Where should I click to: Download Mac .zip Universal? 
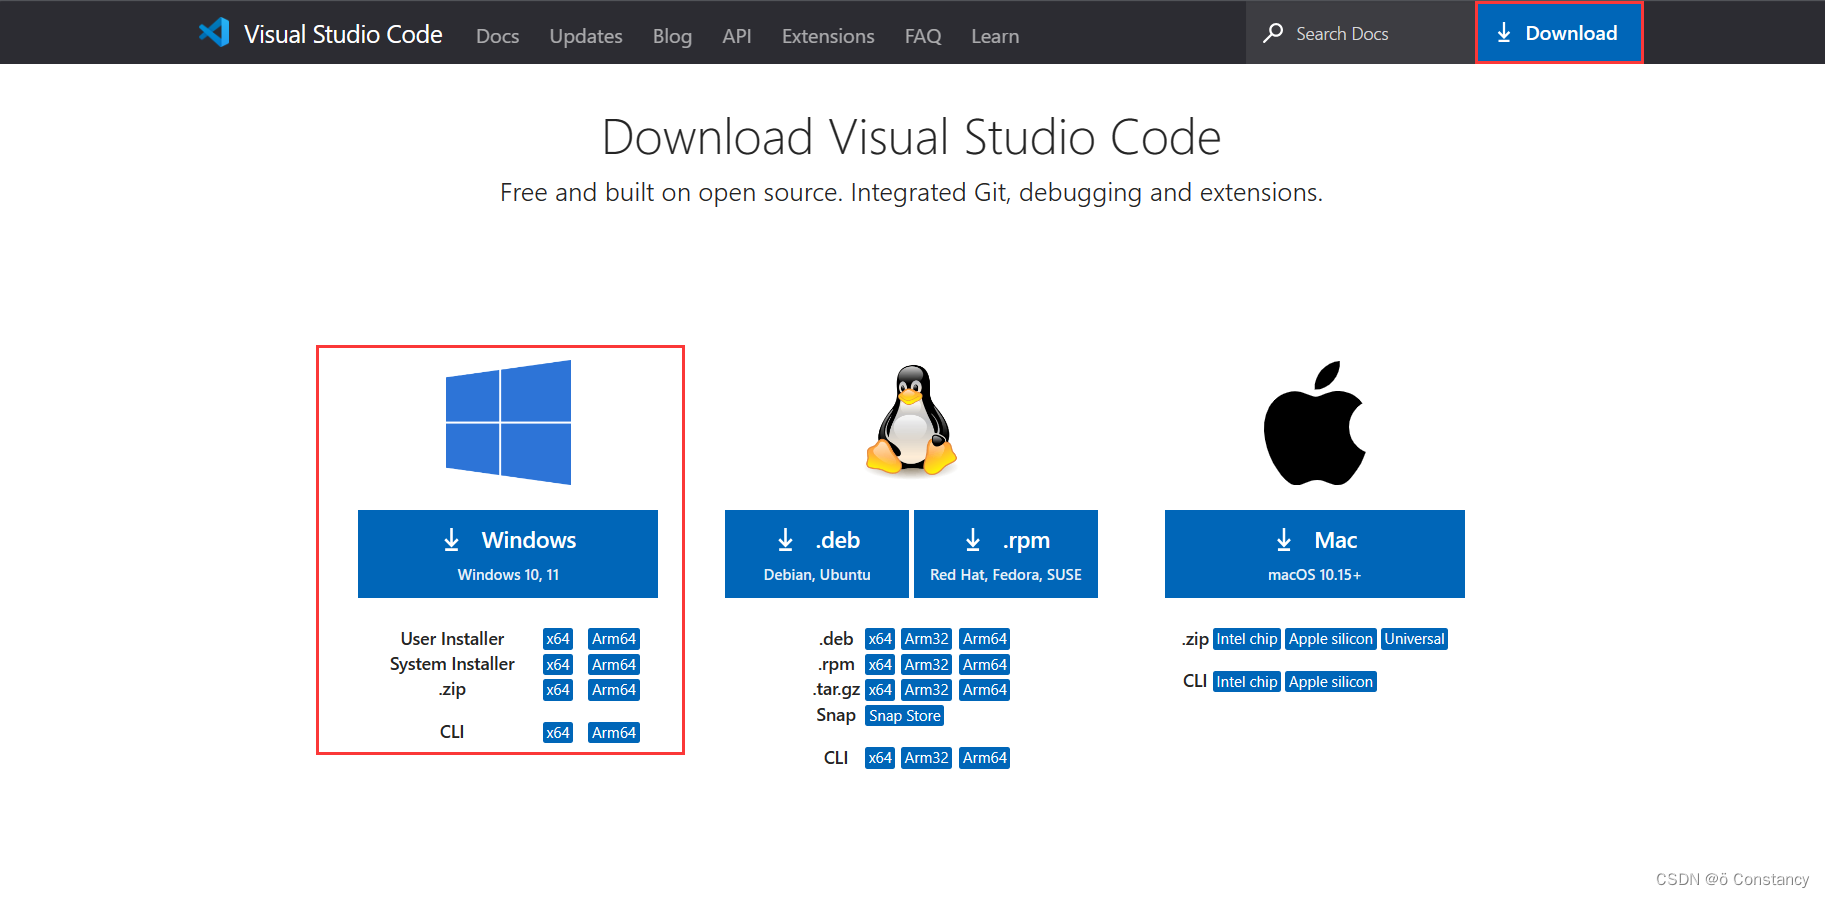(x=1415, y=639)
